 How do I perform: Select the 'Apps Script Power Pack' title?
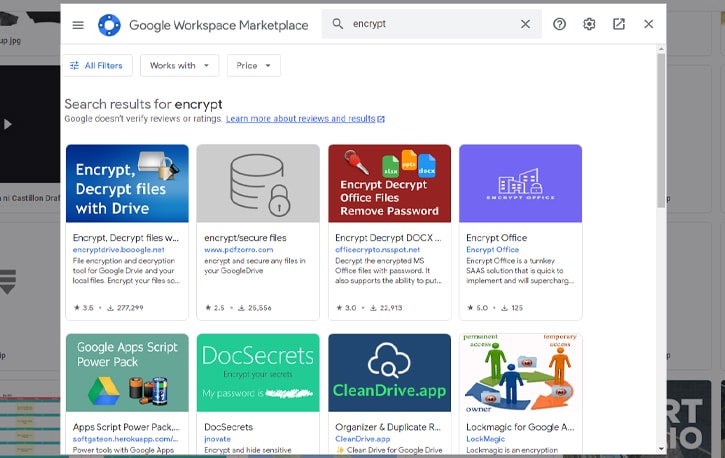(126, 427)
